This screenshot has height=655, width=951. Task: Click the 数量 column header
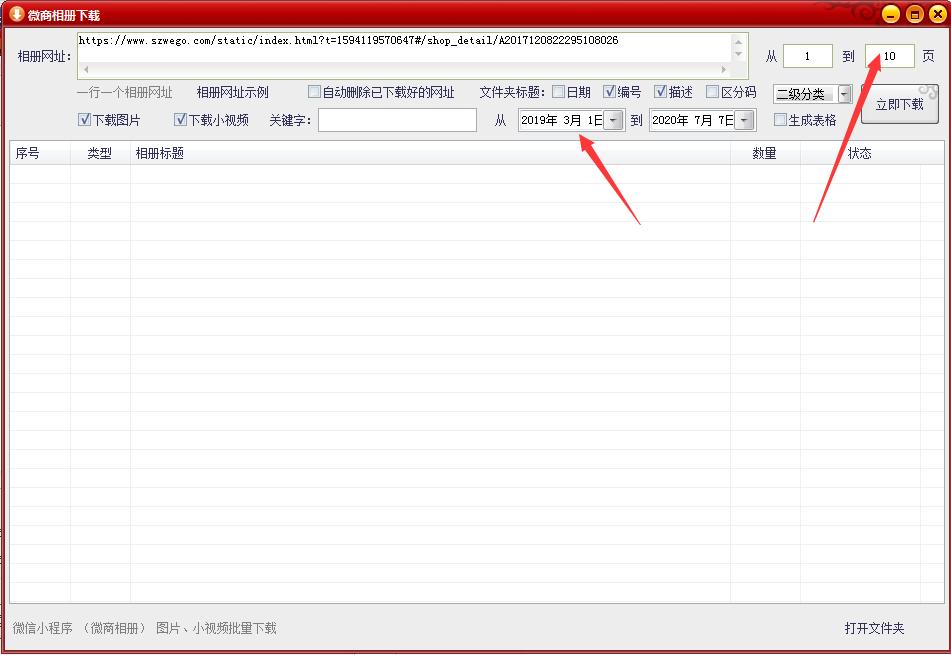[765, 153]
